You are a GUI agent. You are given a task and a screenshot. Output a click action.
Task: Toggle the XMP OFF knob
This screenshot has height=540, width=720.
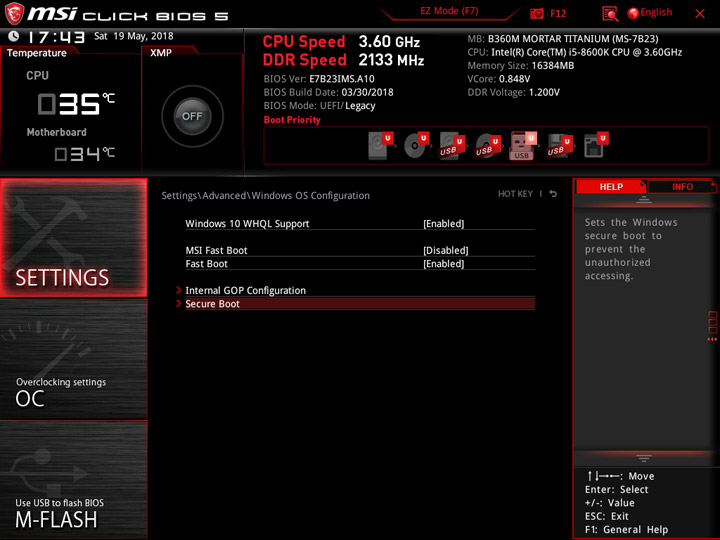[192, 116]
